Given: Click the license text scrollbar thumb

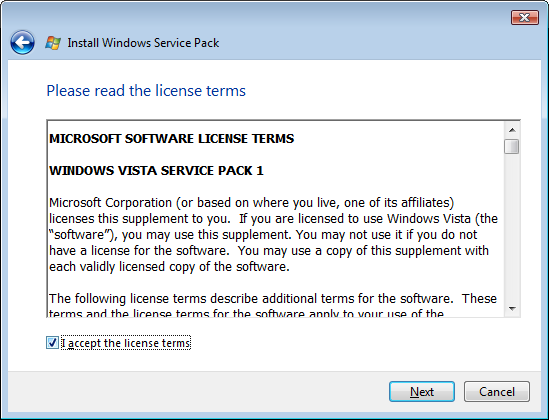Looking at the screenshot, I should [512, 146].
